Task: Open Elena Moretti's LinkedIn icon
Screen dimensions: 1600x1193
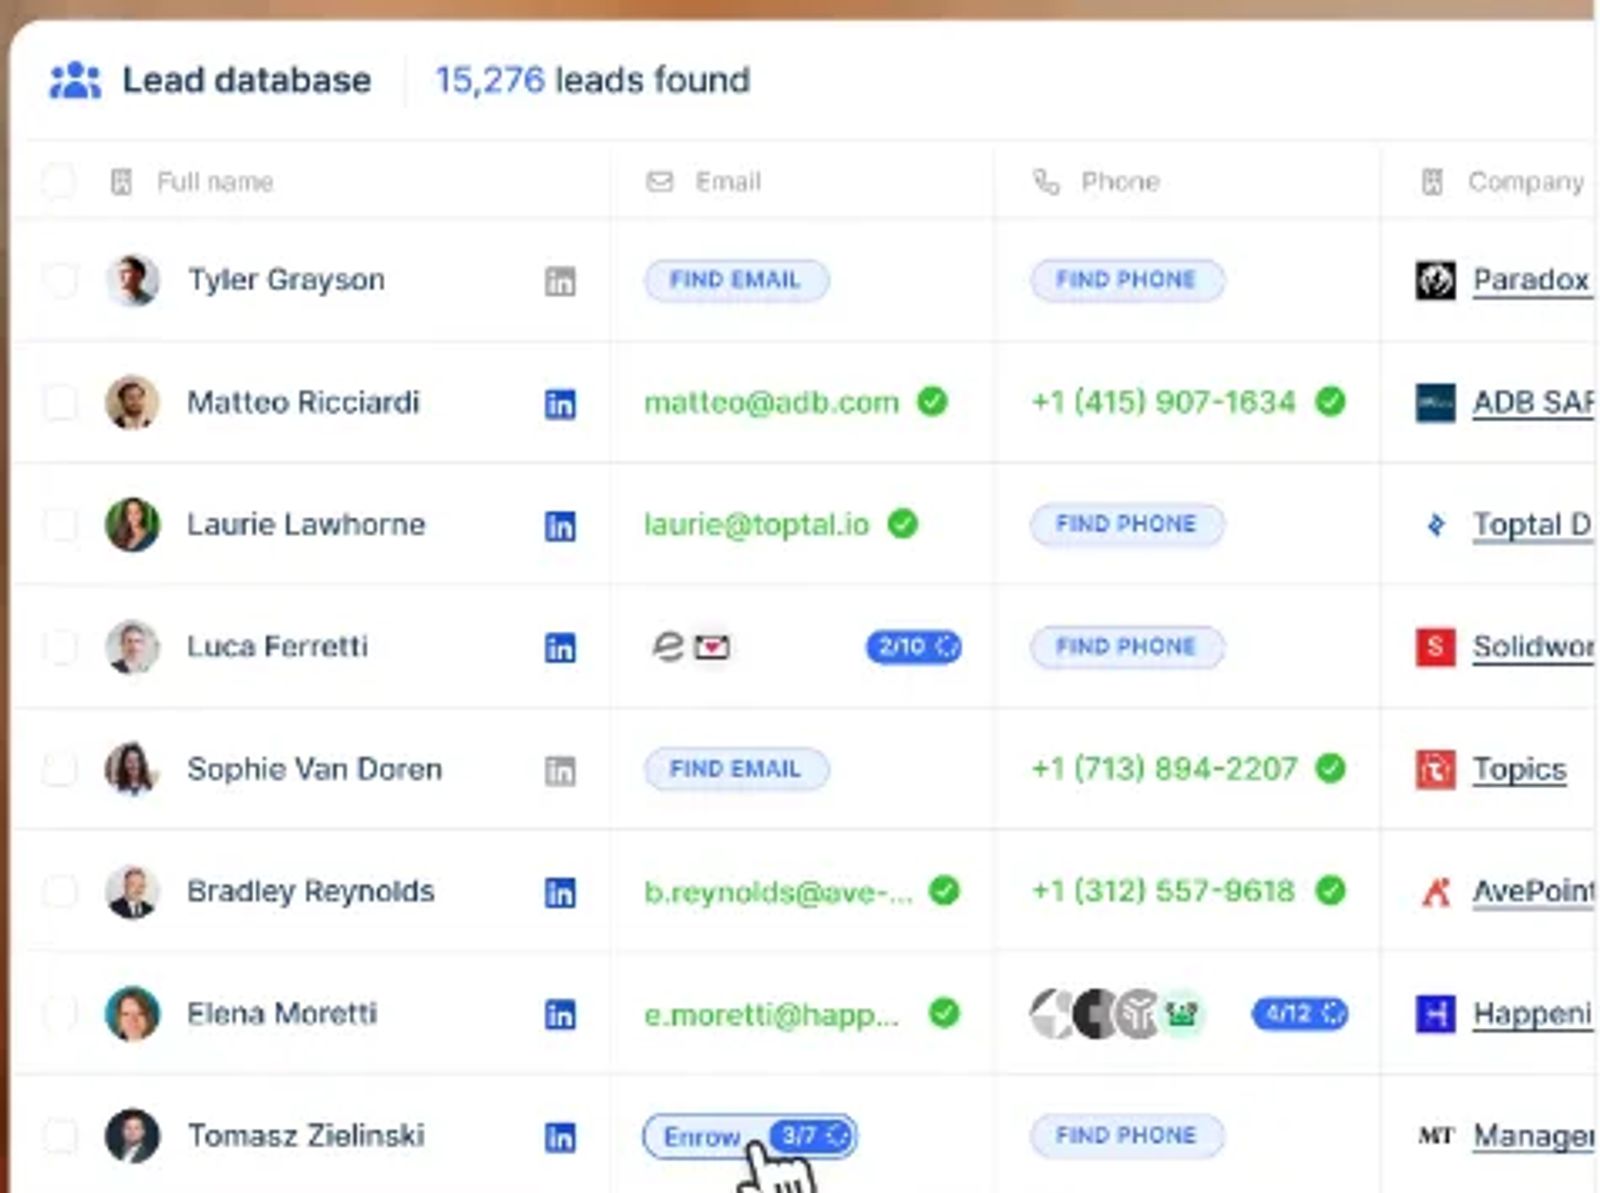Action: [560, 1015]
